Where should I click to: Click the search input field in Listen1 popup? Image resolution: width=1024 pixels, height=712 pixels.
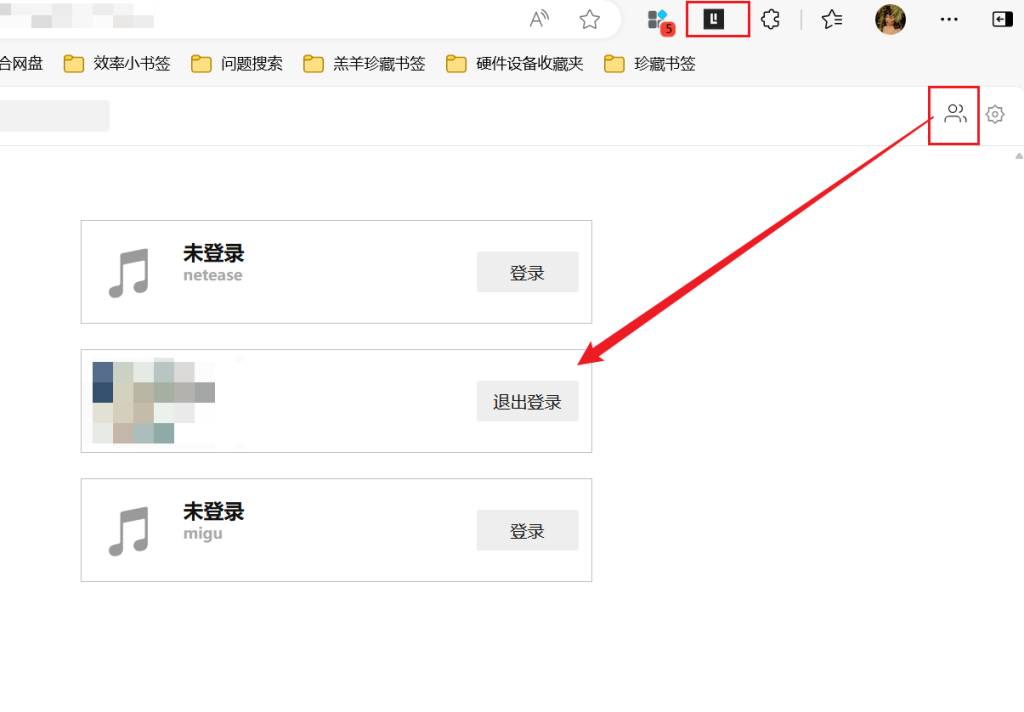click(x=54, y=115)
